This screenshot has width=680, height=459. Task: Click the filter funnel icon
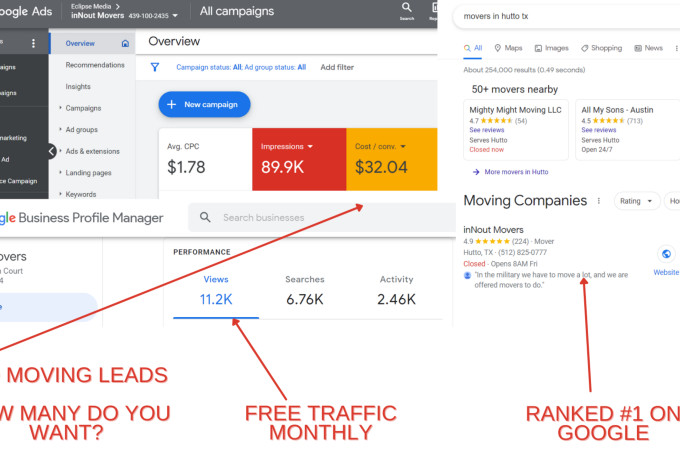[155, 67]
